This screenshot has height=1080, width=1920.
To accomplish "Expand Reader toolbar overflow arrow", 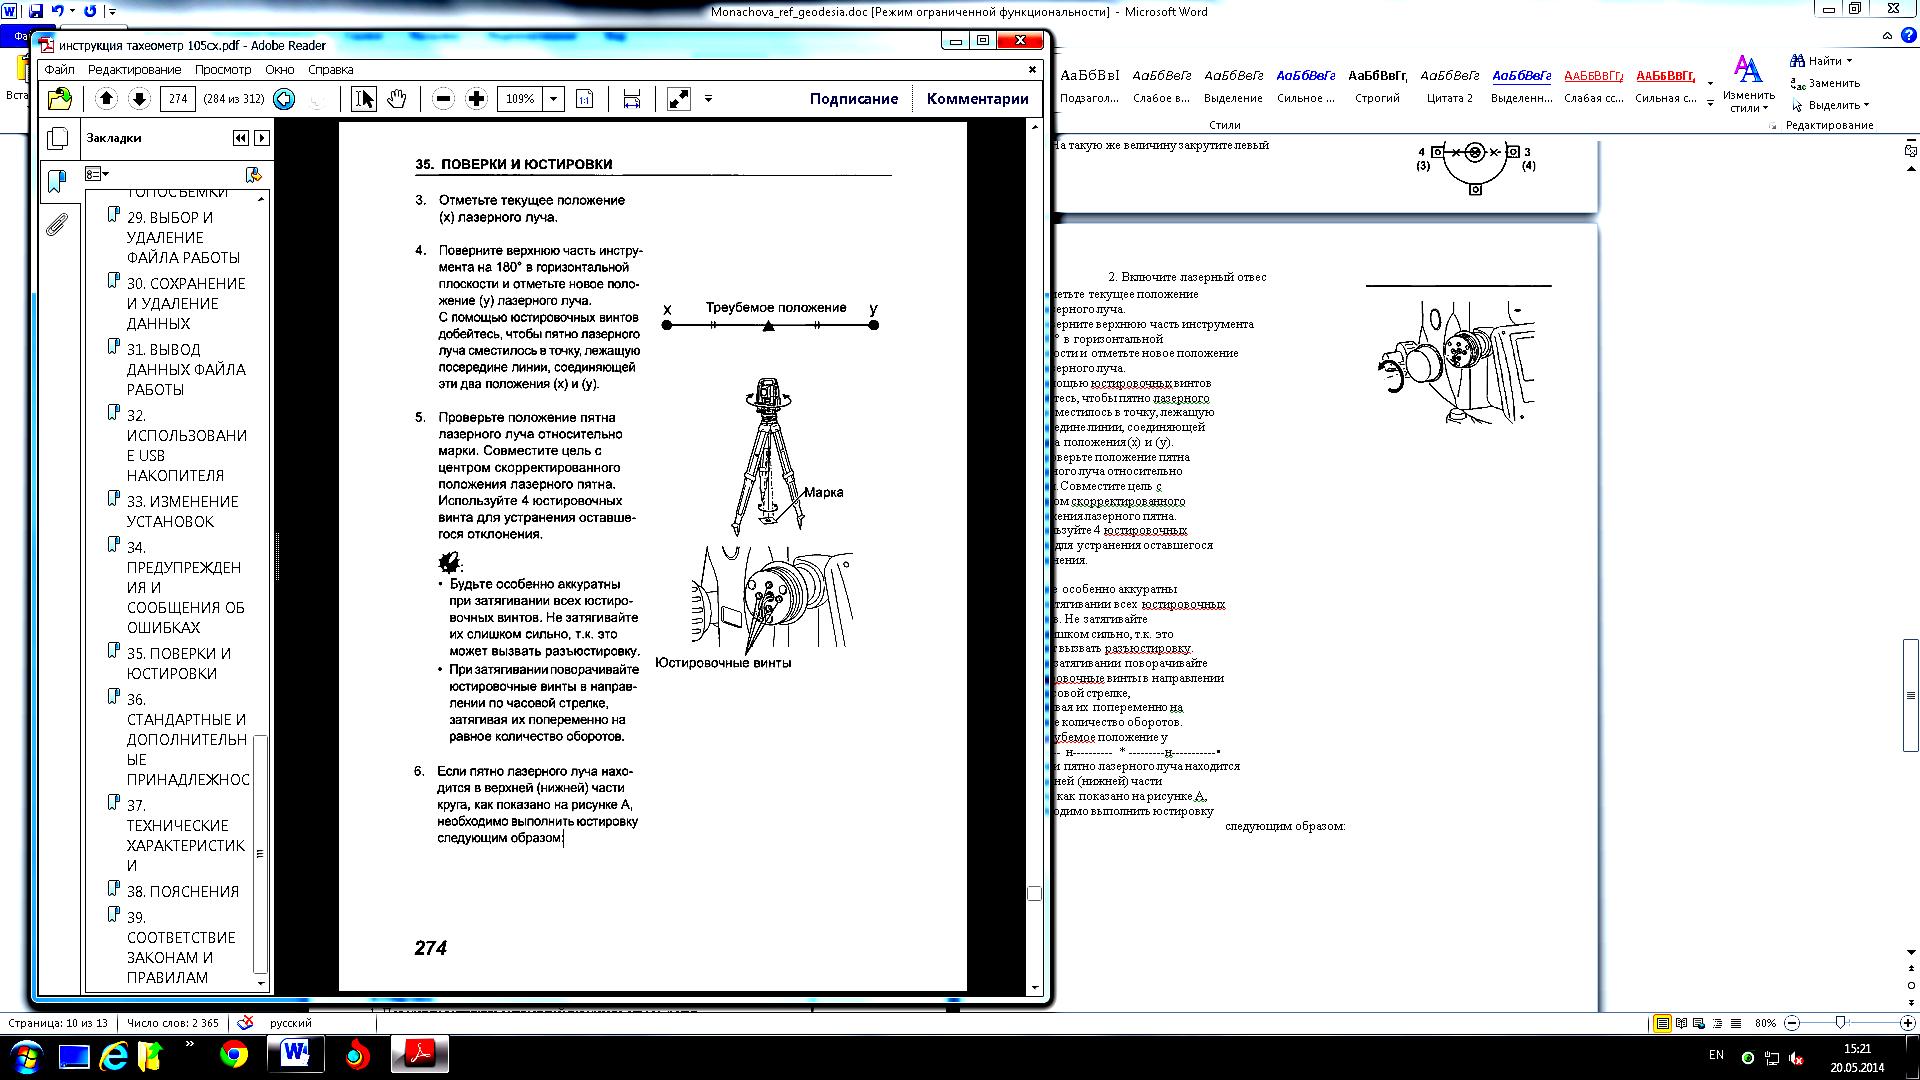I will 708,98.
